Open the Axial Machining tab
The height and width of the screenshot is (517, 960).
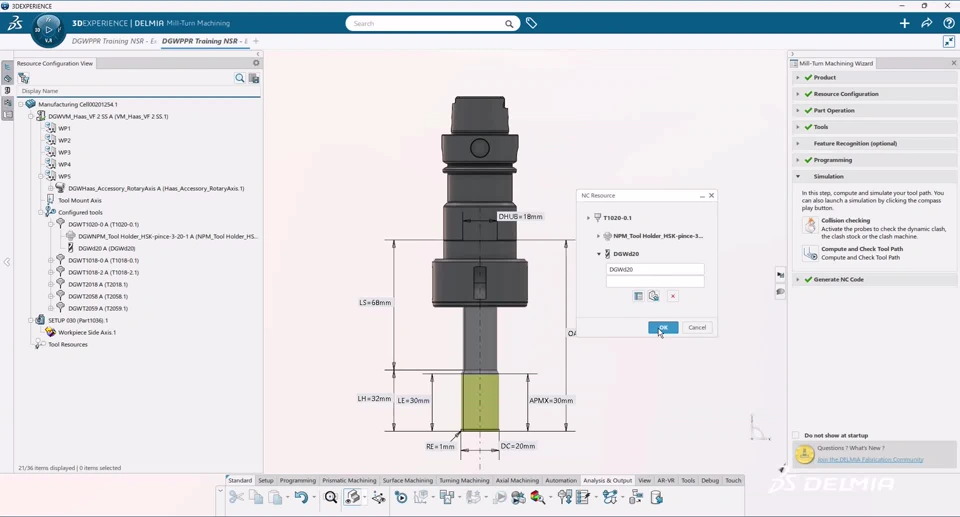(517, 480)
